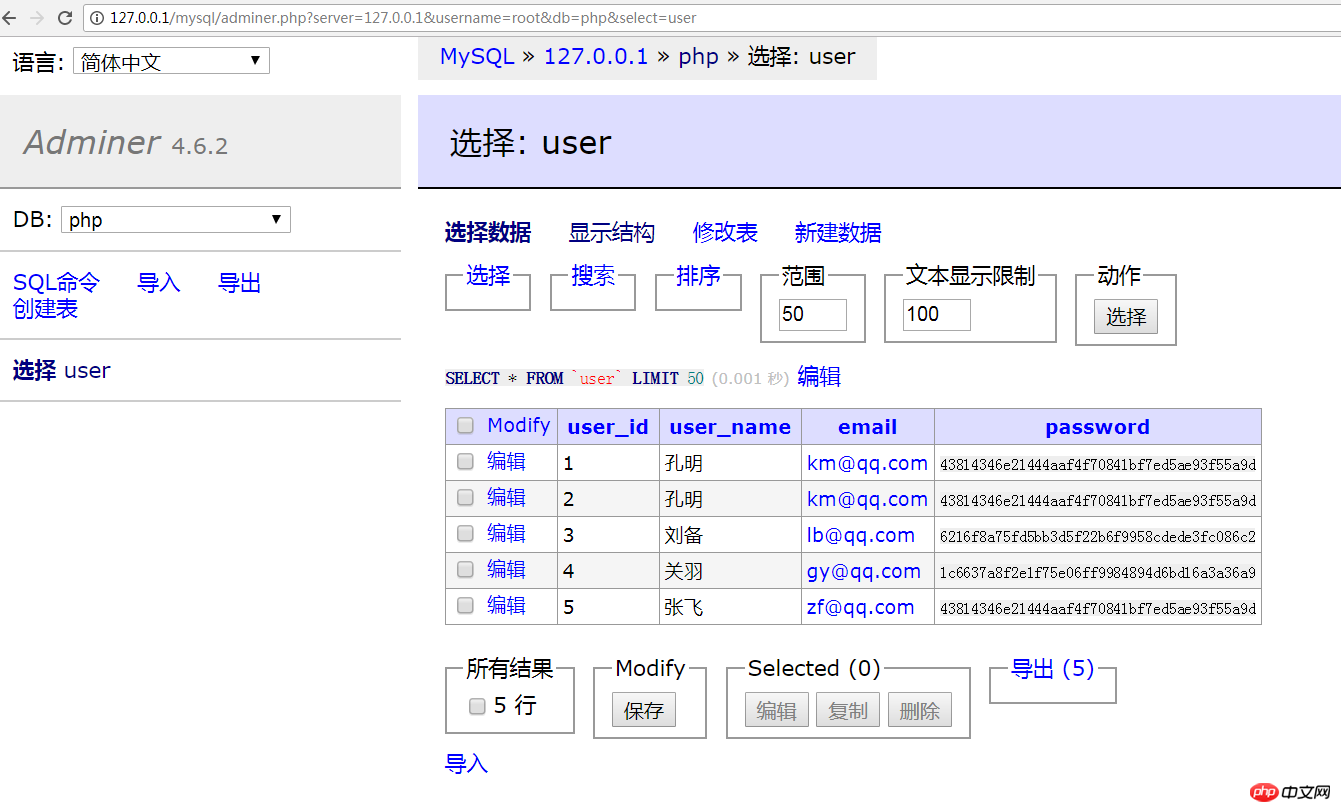Image resolution: width=1341 pixels, height=812 pixels.
Task: Open the SQL命令 link
Action: pyautogui.click(x=56, y=283)
